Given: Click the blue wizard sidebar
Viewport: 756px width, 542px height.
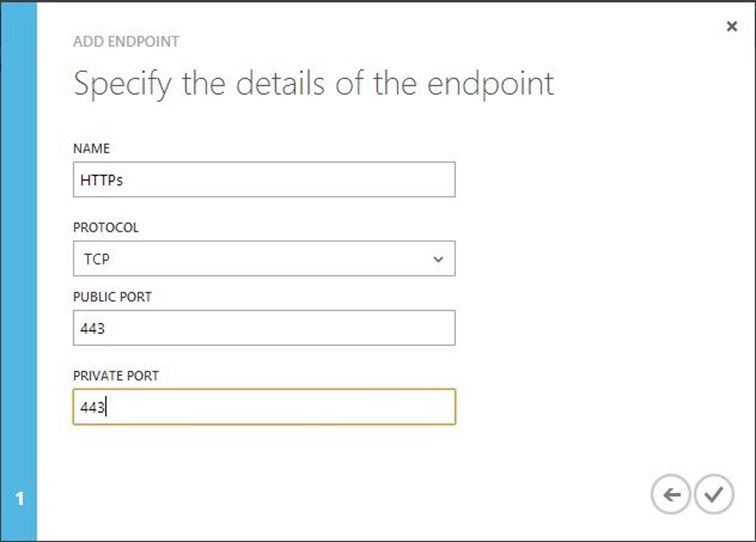Looking at the screenshot, I should (x=19, y=270).
